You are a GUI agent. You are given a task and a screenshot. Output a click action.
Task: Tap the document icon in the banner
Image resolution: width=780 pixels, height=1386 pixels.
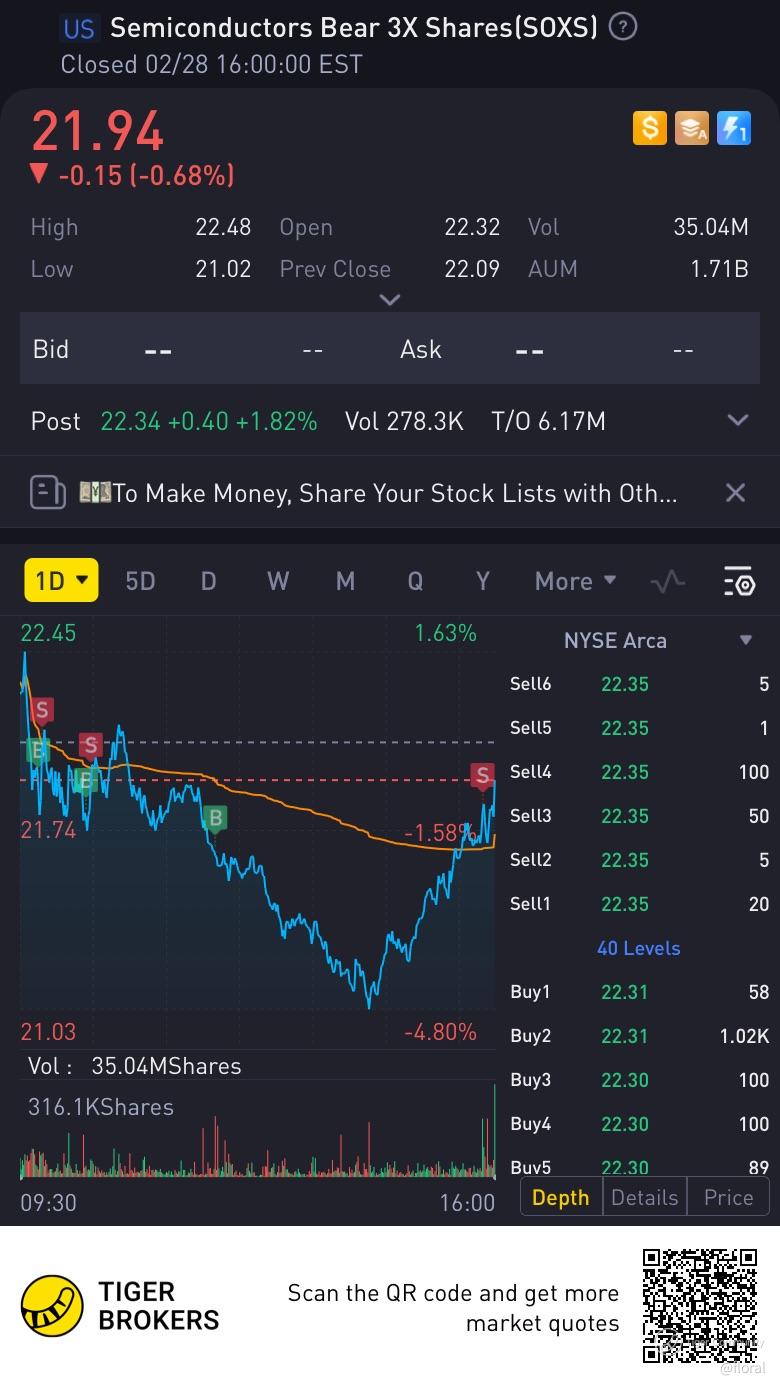tap(47, 492)
